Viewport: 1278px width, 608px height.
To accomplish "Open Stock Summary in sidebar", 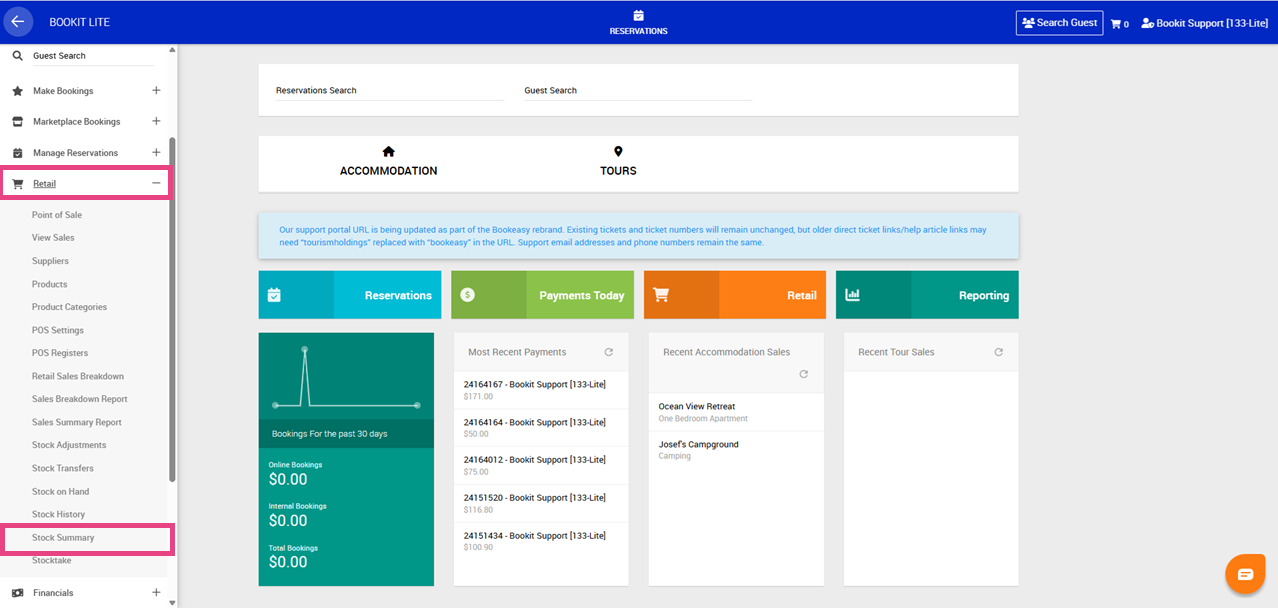I will pos(63,538).
